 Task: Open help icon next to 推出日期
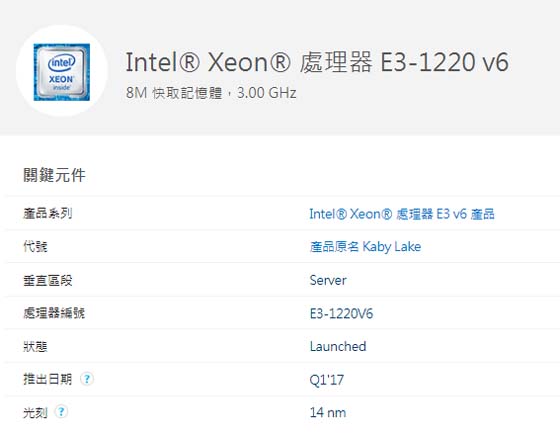click(87, 379)
